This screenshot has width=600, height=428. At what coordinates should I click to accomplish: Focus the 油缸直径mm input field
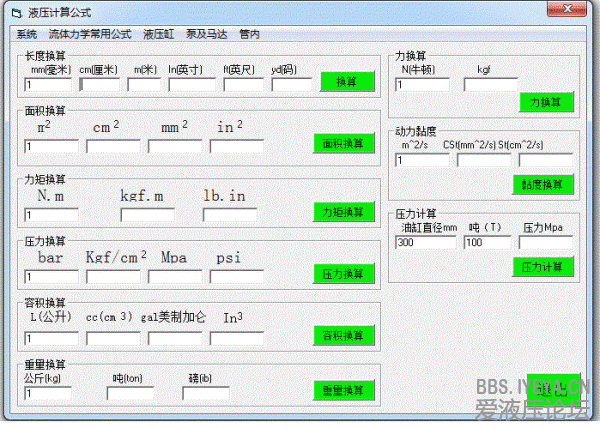[426, 243]
